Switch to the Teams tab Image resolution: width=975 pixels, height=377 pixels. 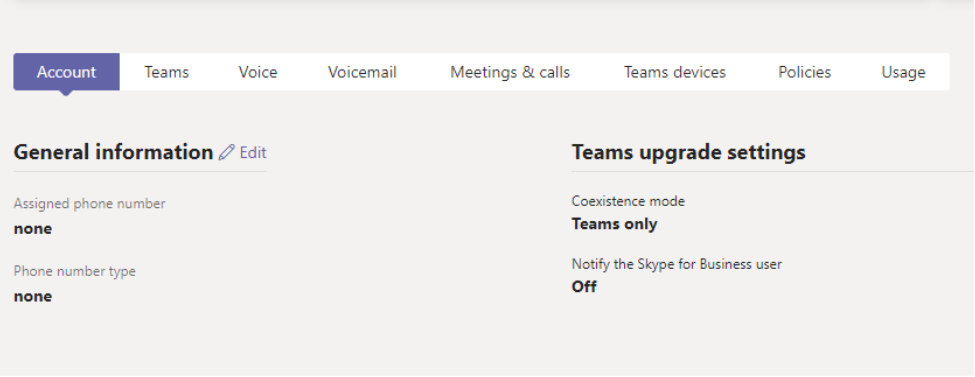(167, 72)
